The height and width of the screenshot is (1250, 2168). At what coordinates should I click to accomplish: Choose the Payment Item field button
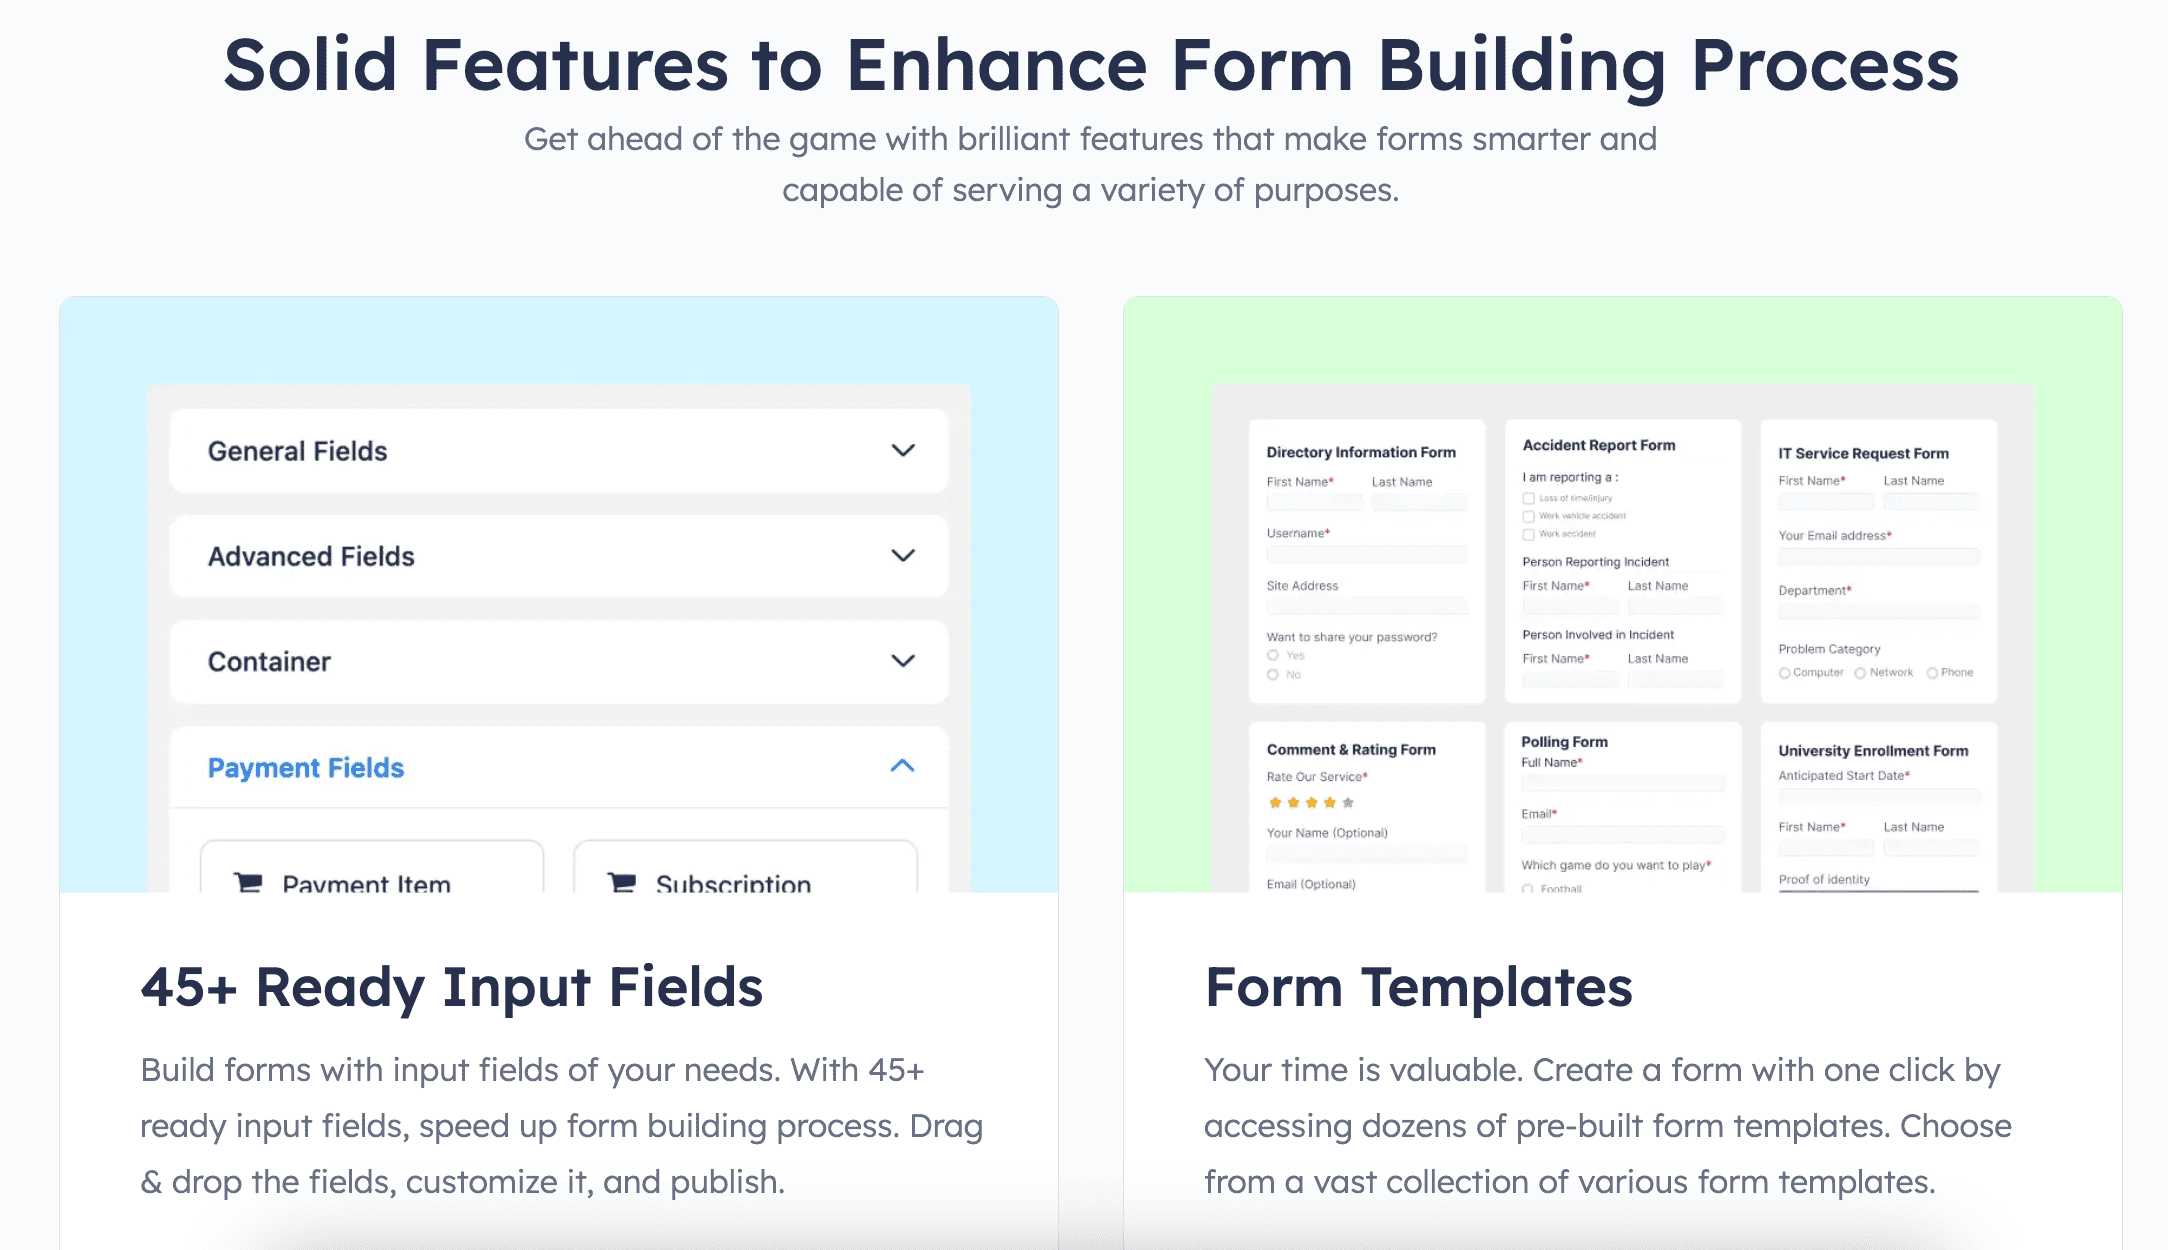372,867
